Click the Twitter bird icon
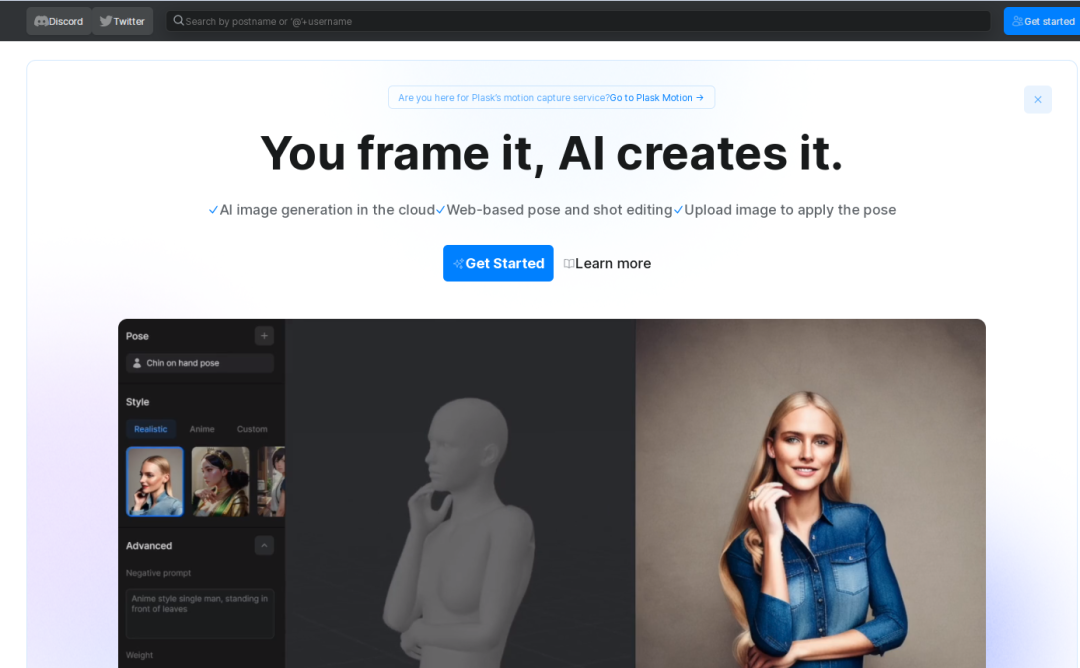1080x668 pixels. pos(105,21)
